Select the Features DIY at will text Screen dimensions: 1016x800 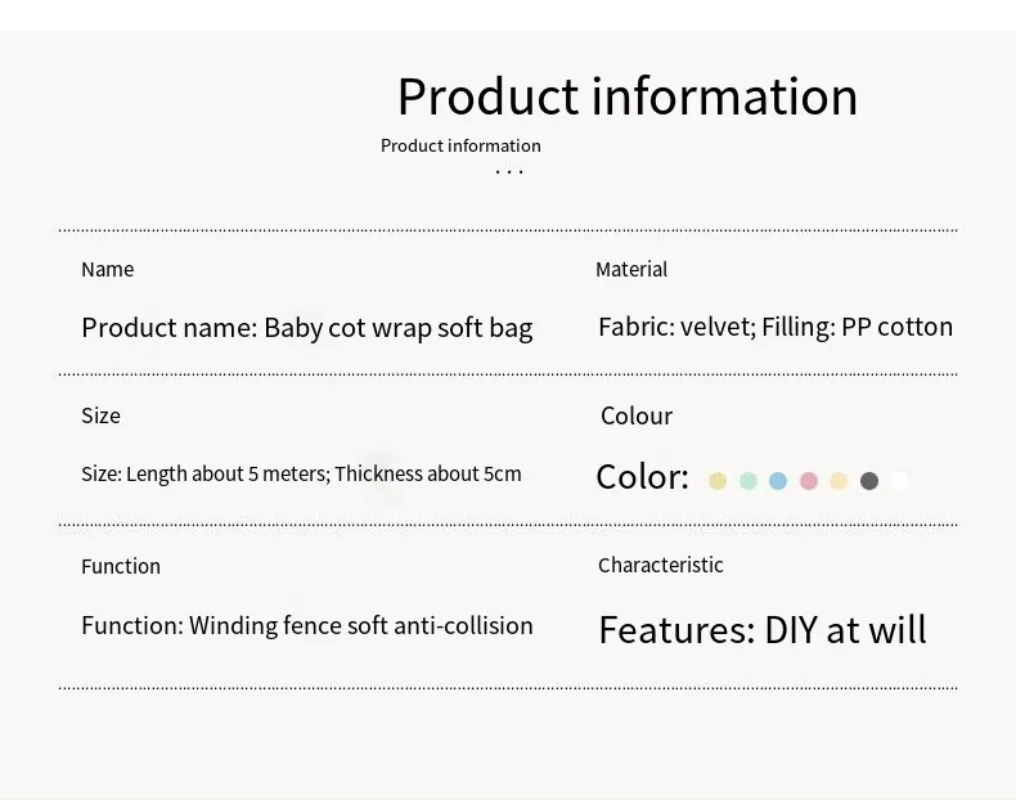(763, 630)
